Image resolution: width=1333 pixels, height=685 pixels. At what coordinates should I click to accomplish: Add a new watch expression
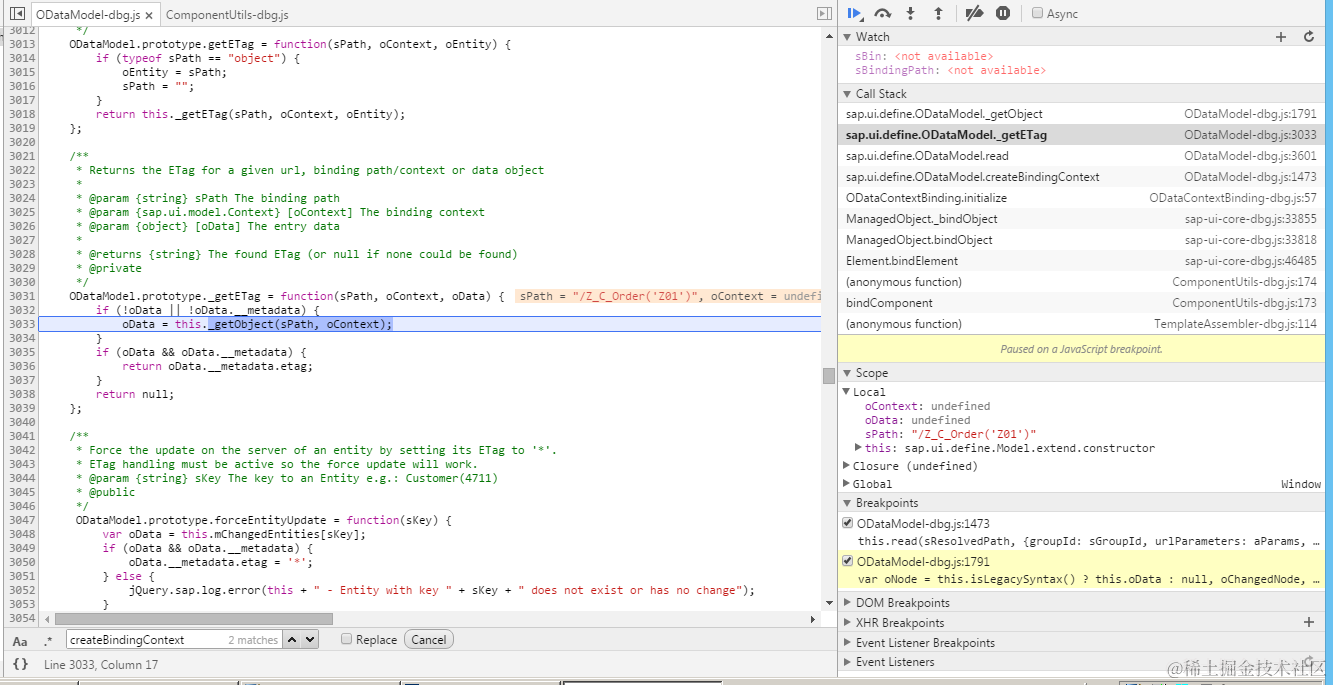1281,37
